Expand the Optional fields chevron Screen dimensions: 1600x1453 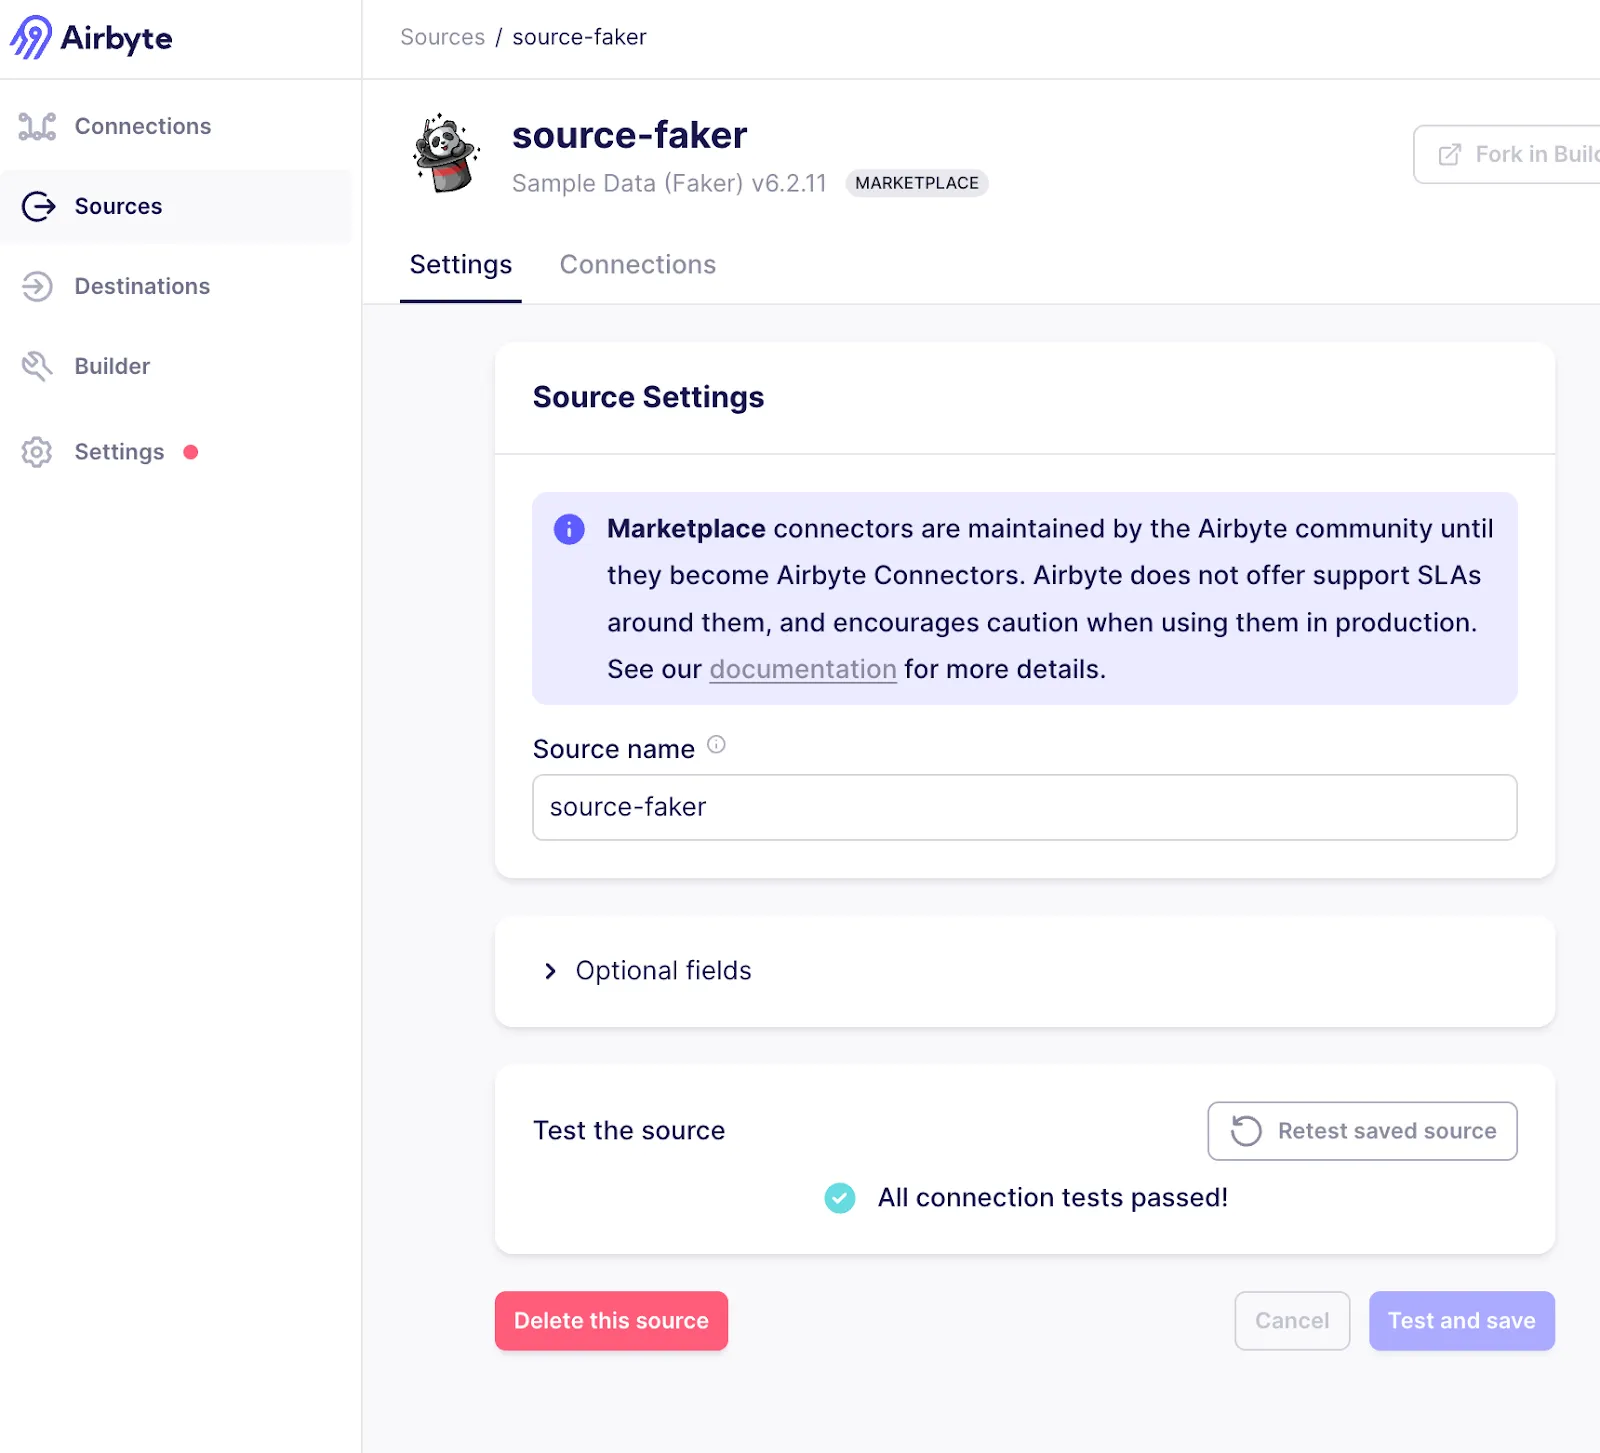(x=550, y=971)
